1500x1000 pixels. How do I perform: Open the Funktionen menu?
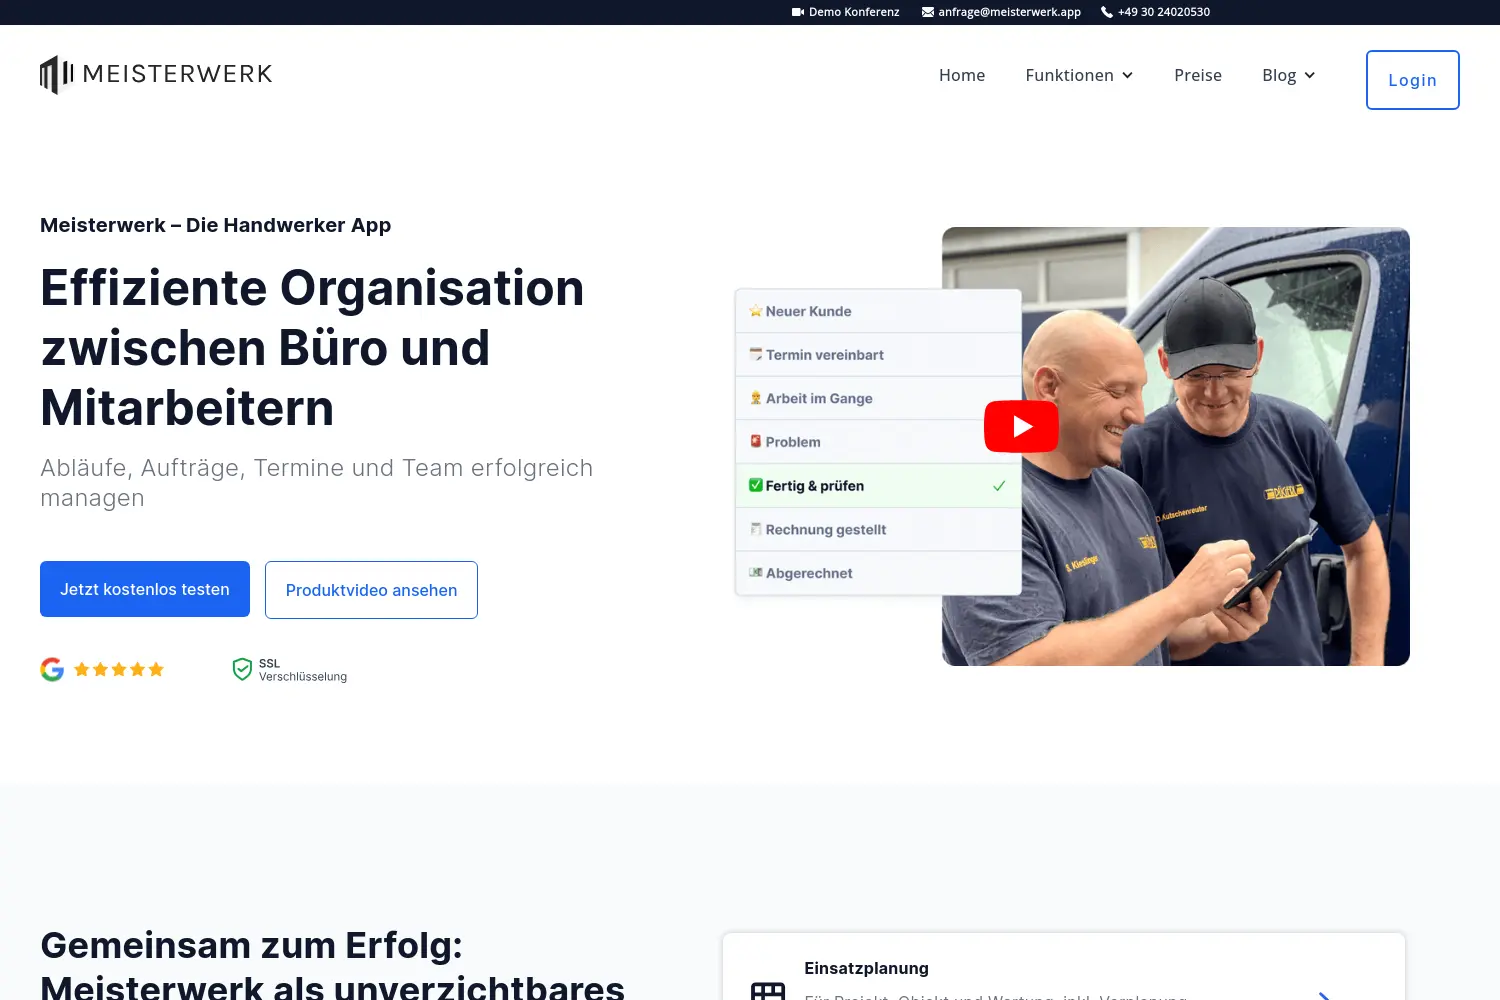click(1069, 75)
